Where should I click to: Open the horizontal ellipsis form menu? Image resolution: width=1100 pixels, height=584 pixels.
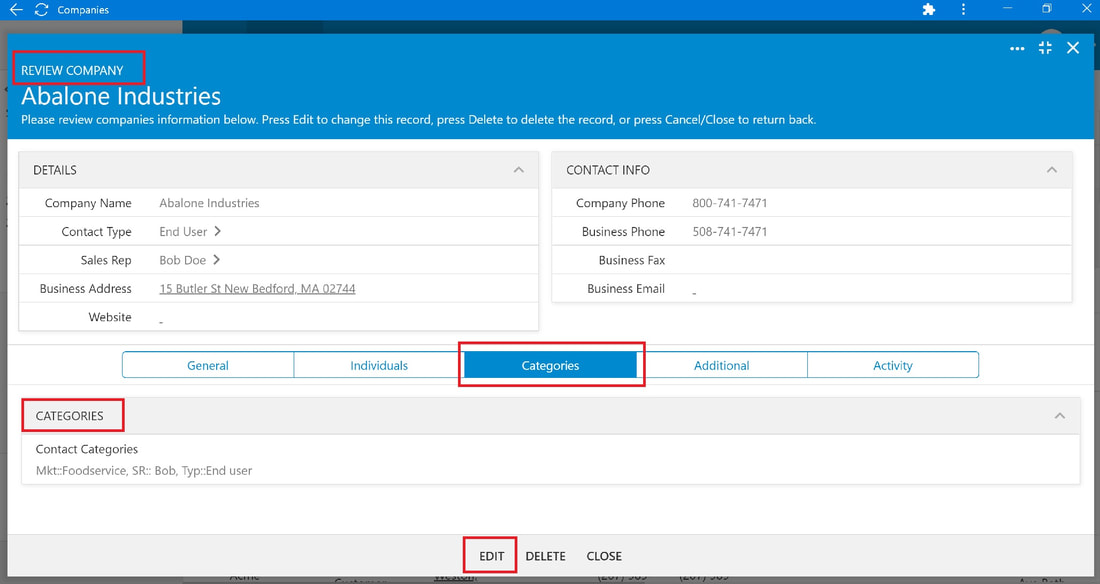[1017, 48]
